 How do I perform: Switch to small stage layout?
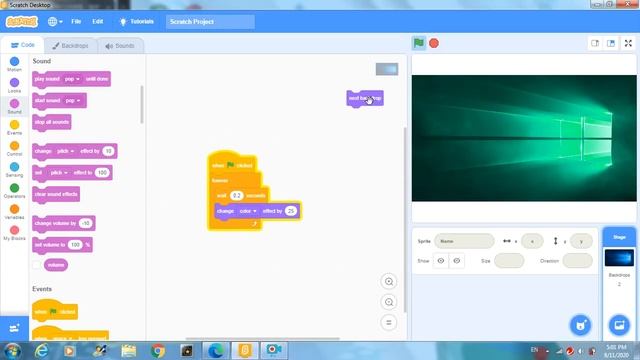pyautogui.click(x=595, y=43)
